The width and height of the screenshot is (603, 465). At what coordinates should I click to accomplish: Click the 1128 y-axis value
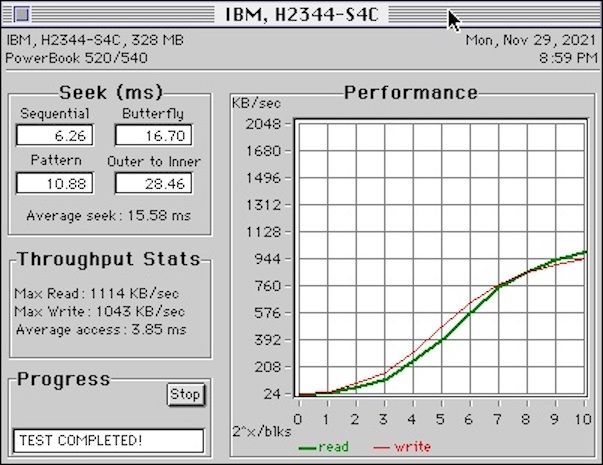pyautogui.click(x=263, y=232)
